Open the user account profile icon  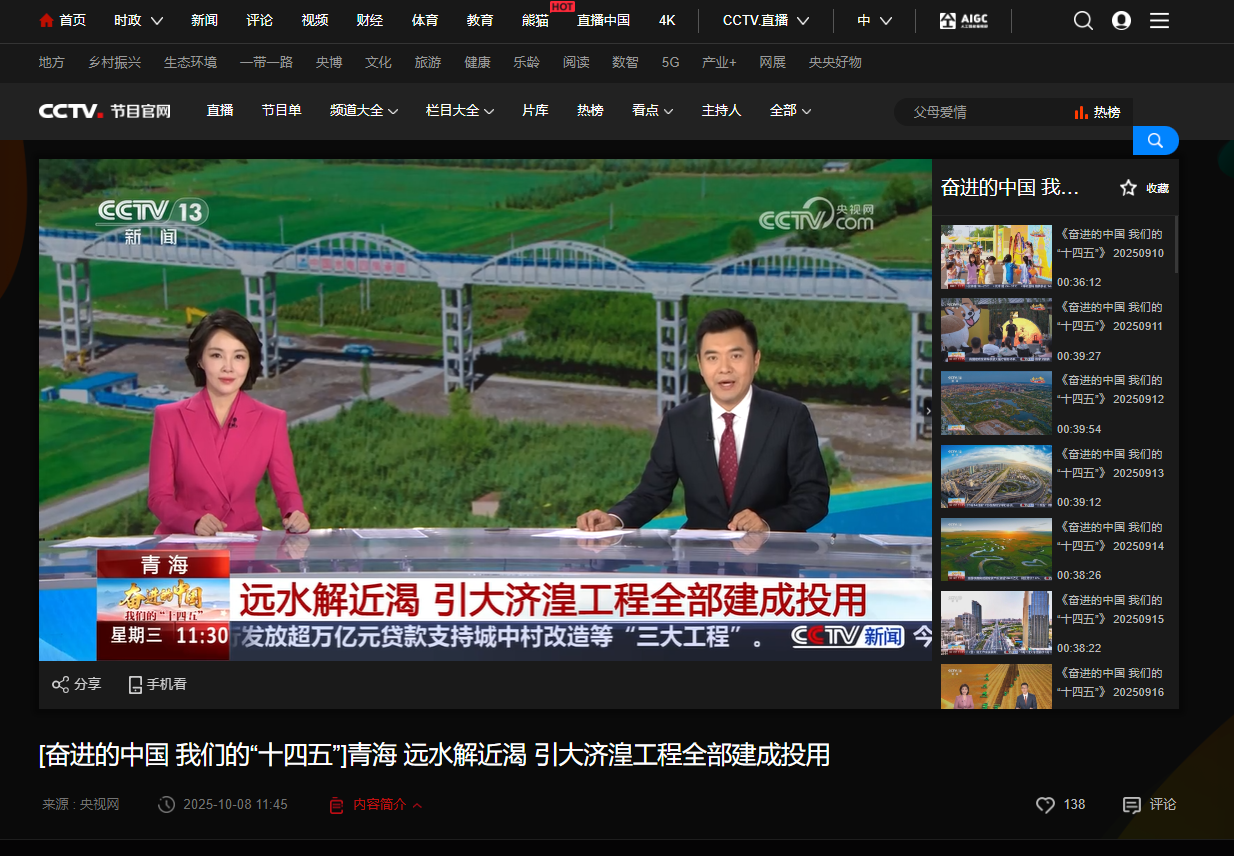[x=1121, y=21]
